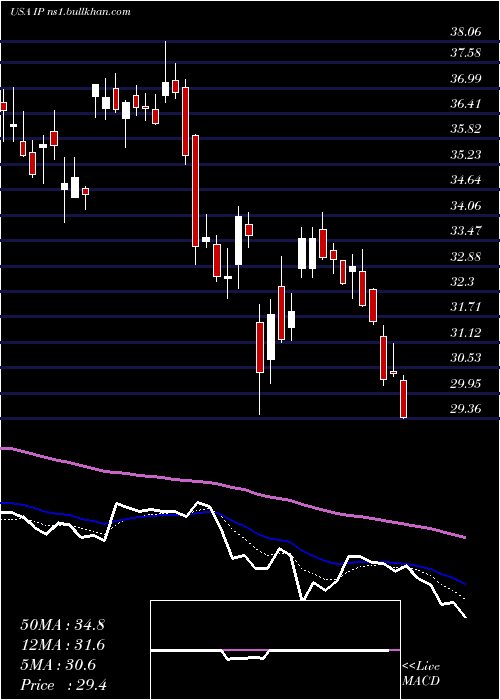
Task: Click the 12MA : 31.6 readout
Action: pyautogui.click(x=62, y=645)
